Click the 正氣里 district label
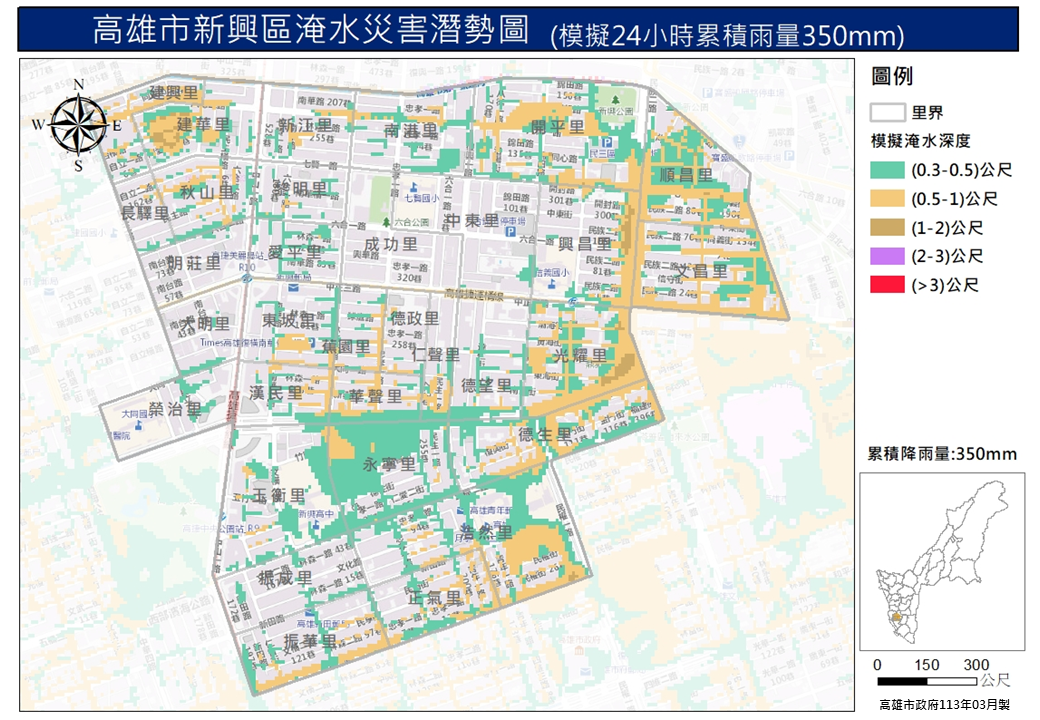This screenshot has width=1040, height=720. click(435, 598)
